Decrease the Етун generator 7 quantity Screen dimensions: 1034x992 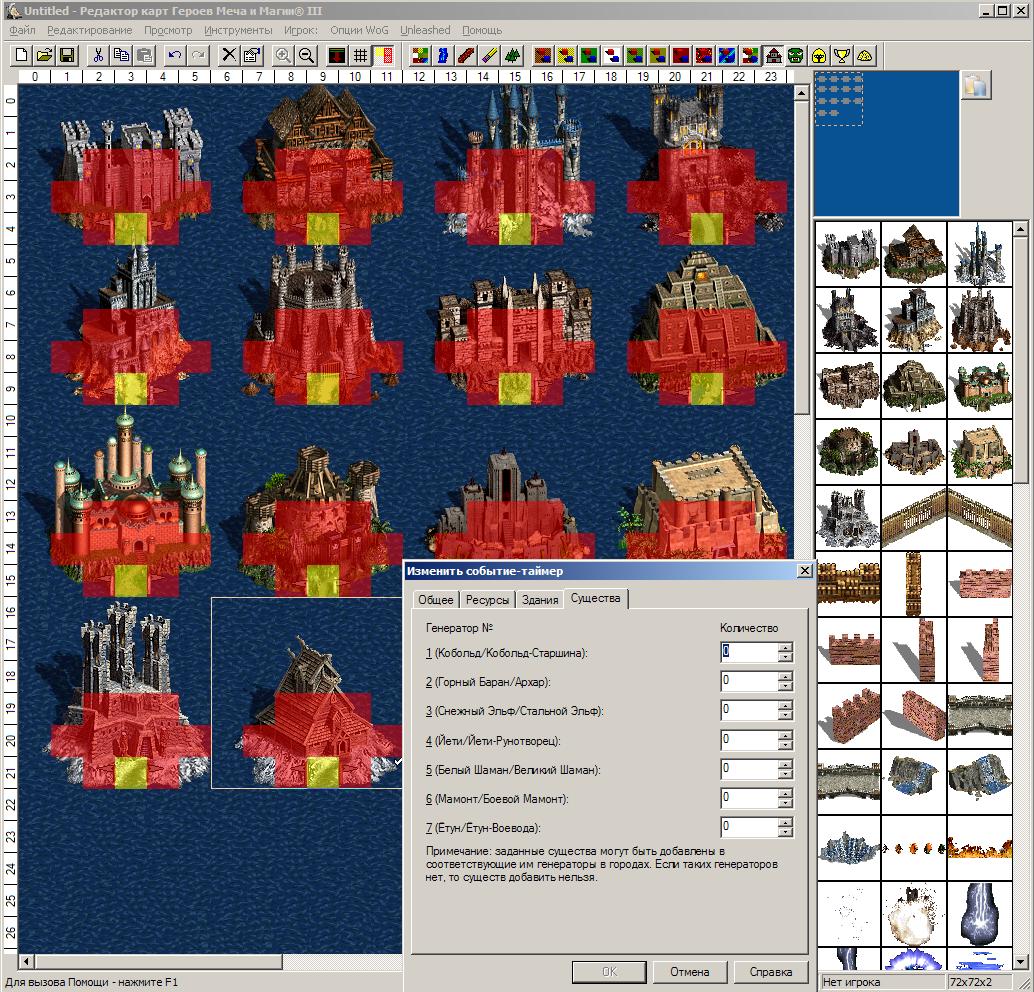(785, 832)
